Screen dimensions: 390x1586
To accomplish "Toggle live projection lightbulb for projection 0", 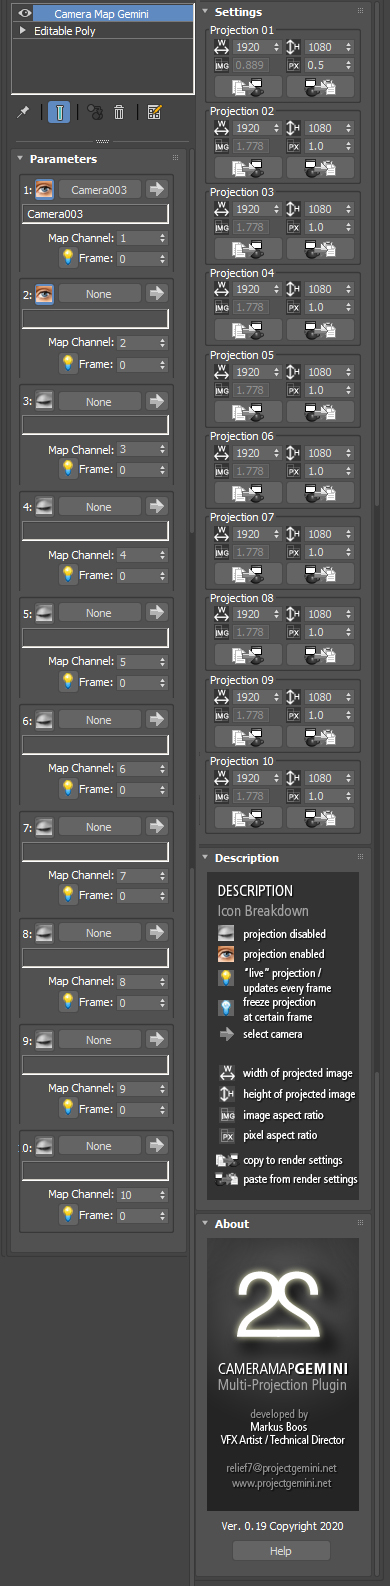I will click(68, 1214).
